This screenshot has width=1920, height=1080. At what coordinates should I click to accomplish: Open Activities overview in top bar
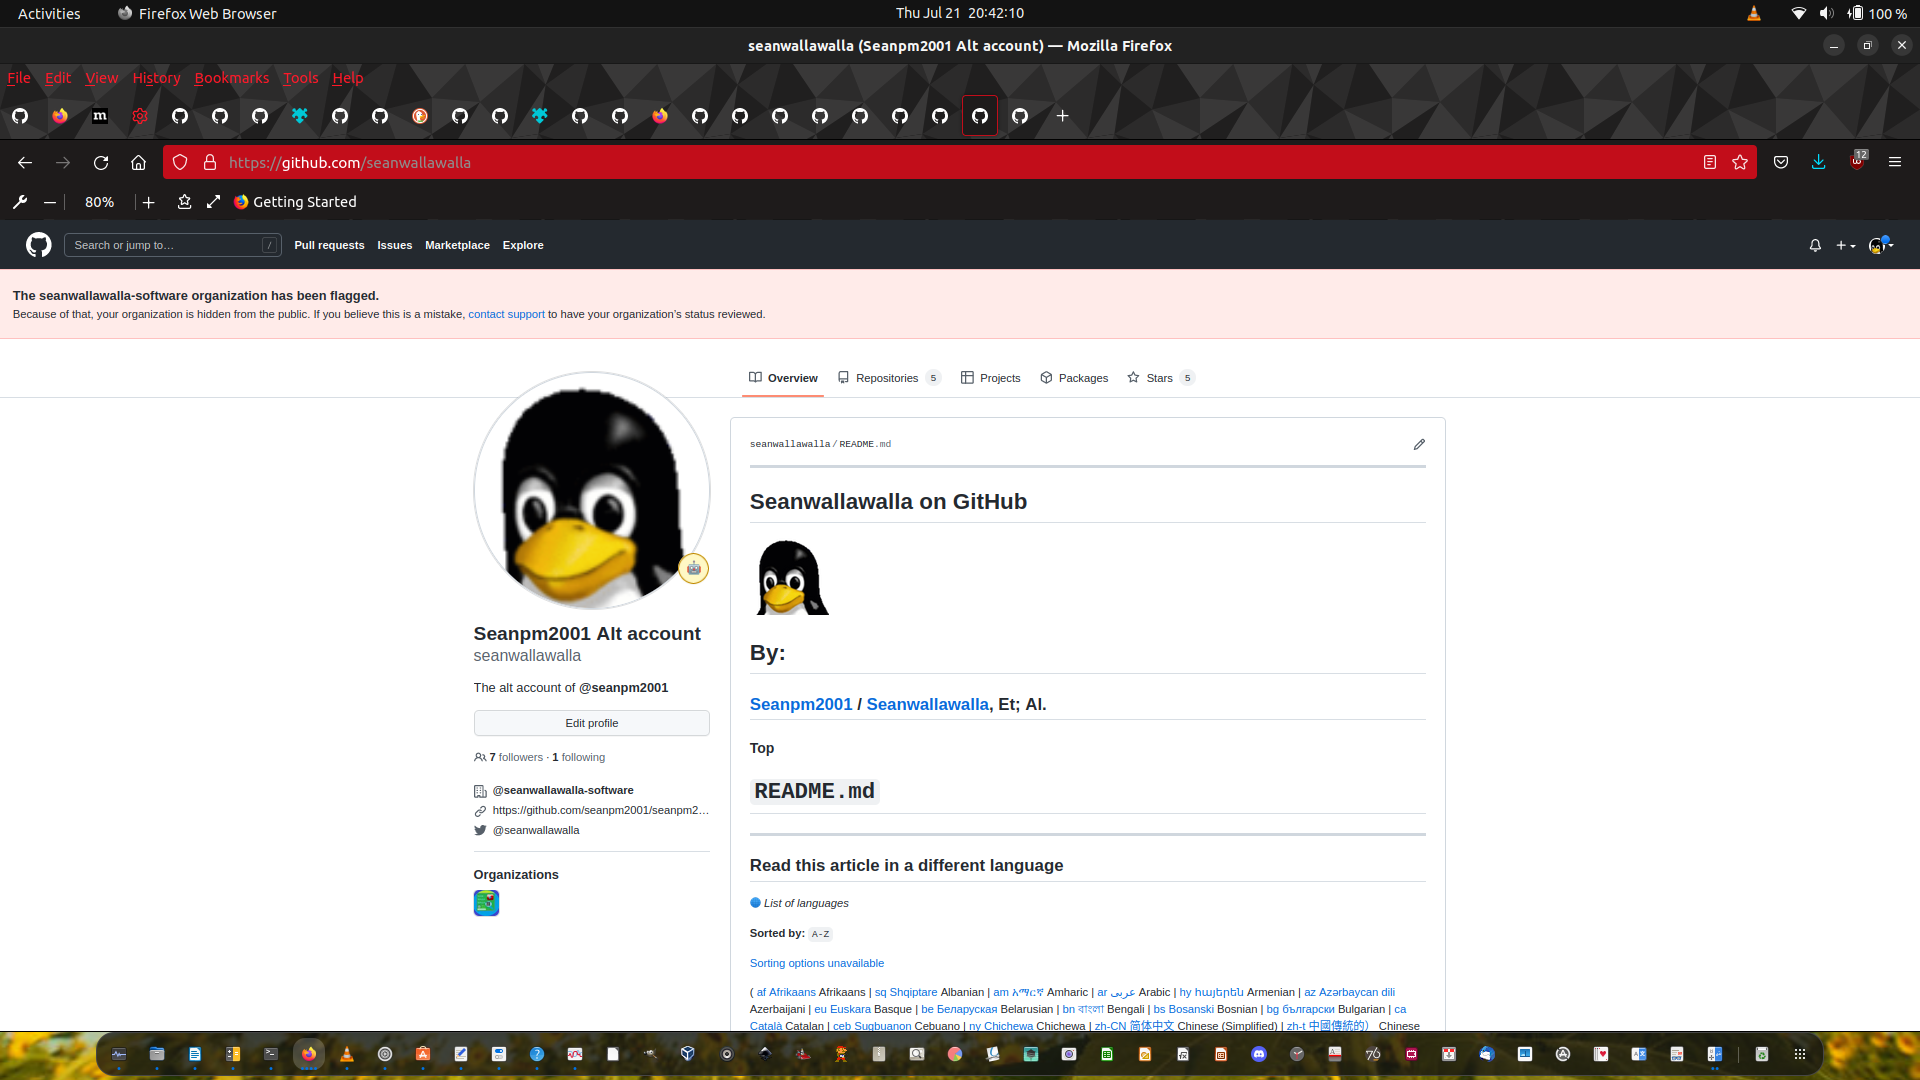tap(49, 13)
